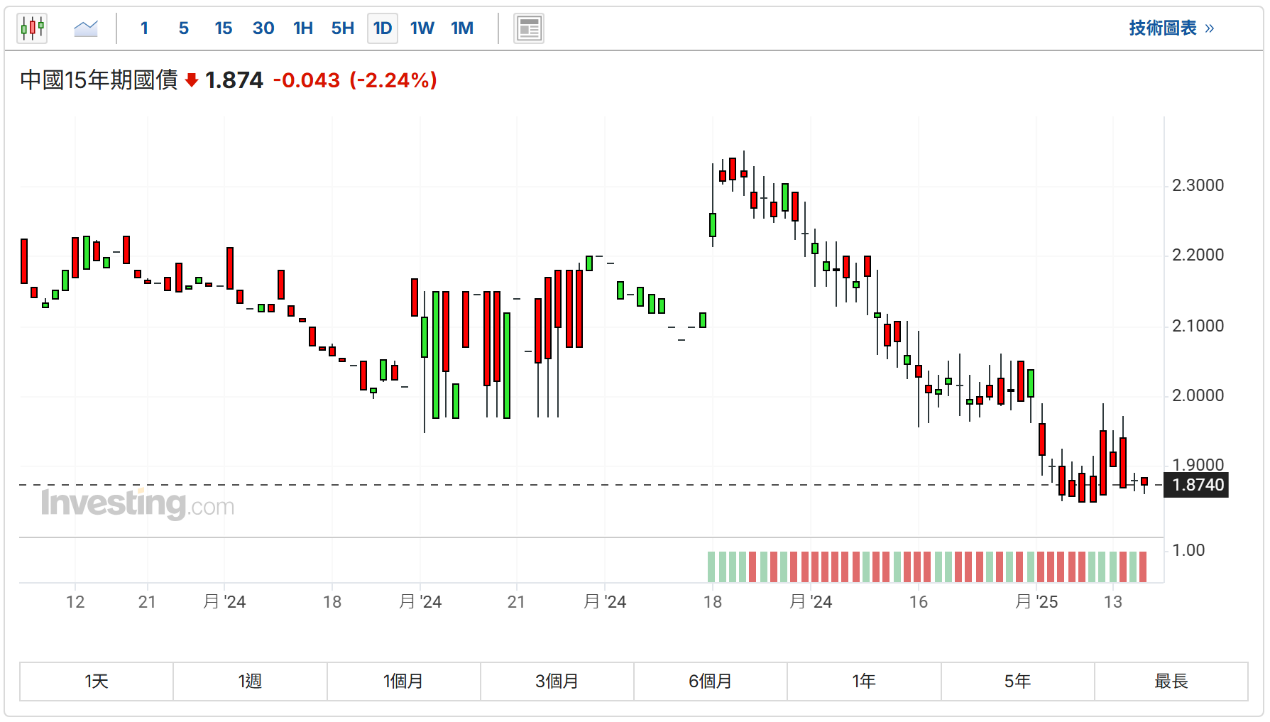Click the 1.8740 current price label

(x=1199, y=485)
